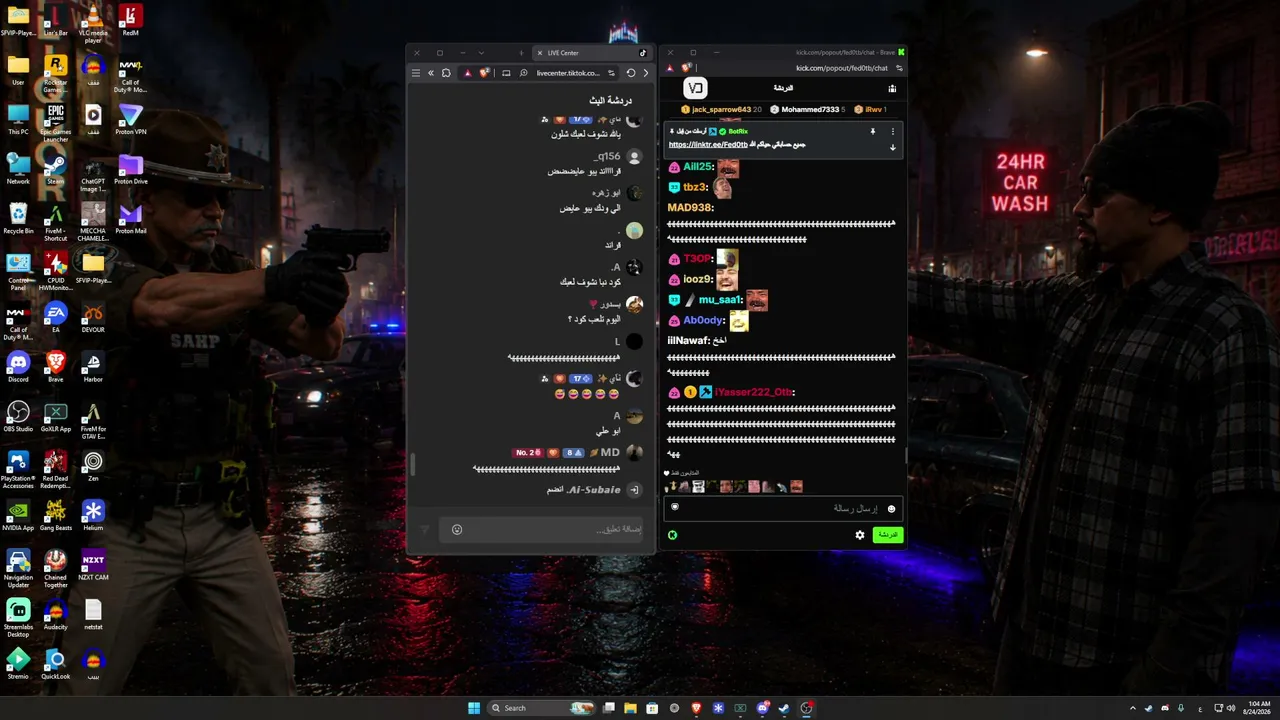Click the green chat send button in Kick
1280x720 pixels.
click(x=888, y=535)
